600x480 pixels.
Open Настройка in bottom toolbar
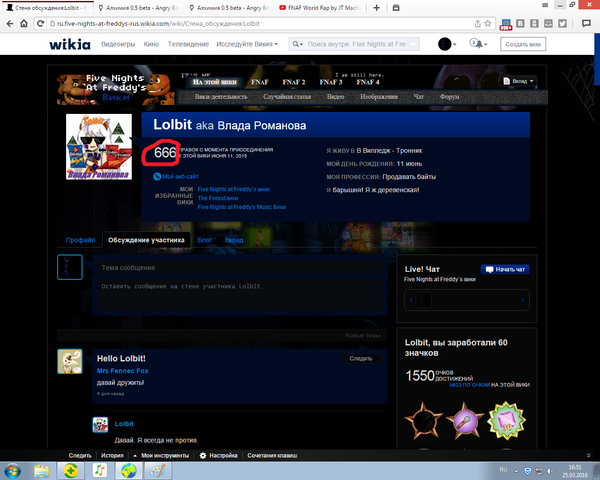219,456
